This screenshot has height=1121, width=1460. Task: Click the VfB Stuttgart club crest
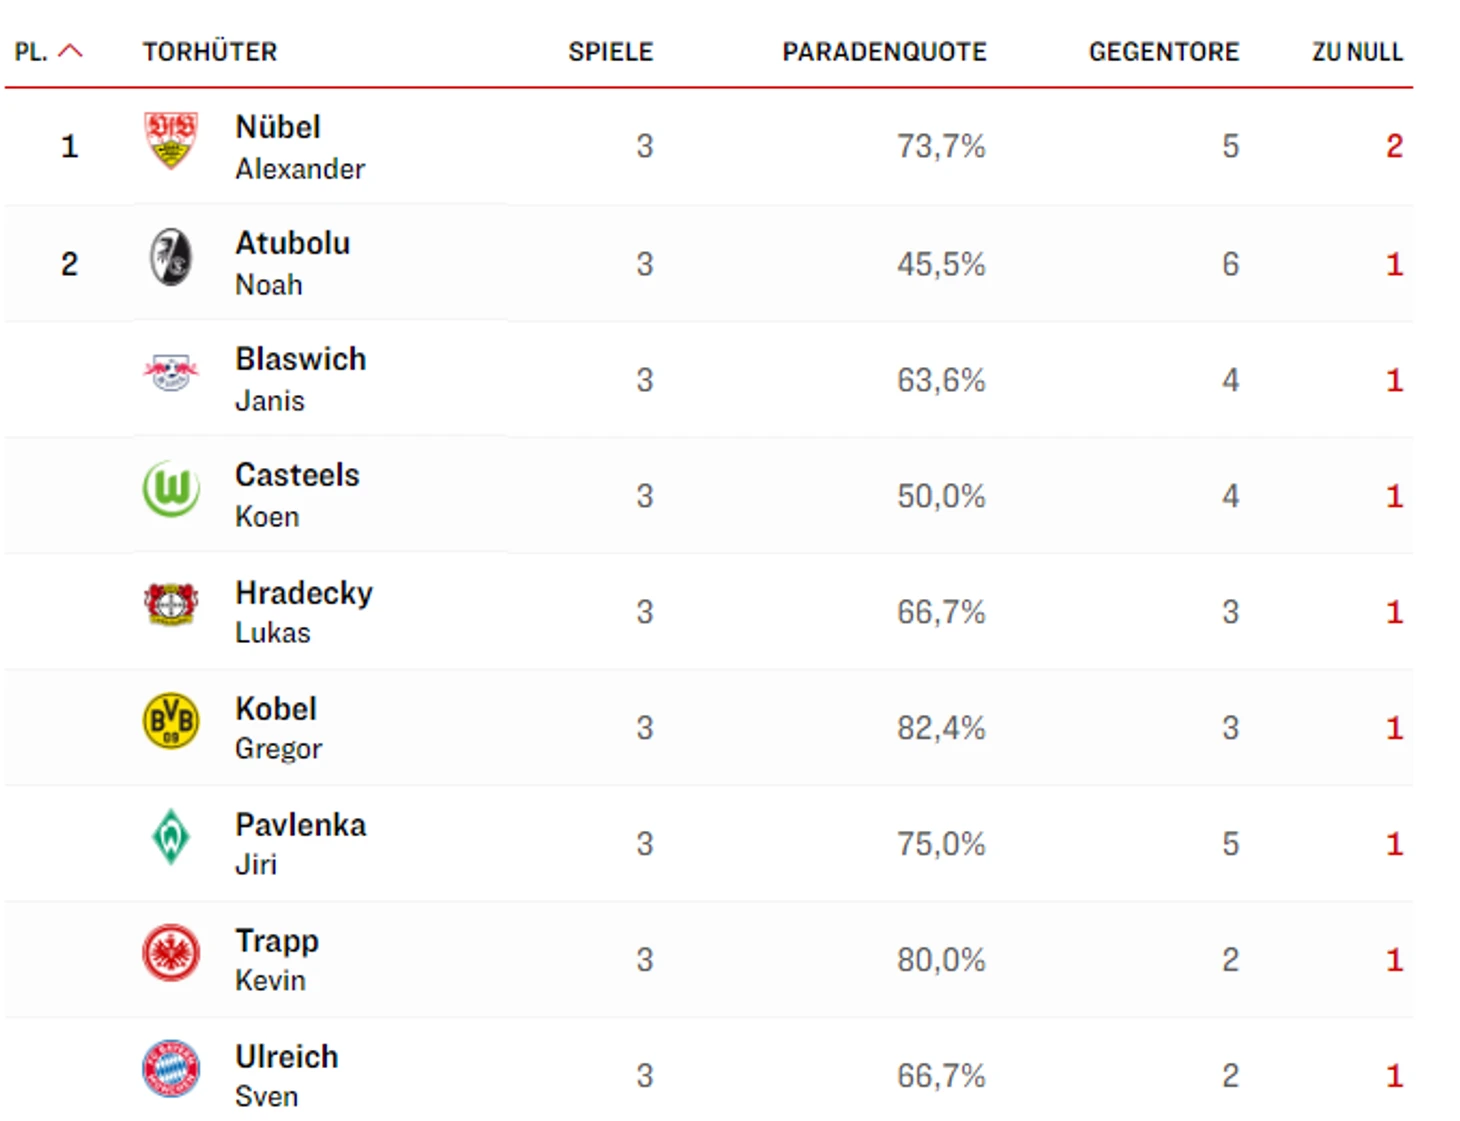tap(171, 140)
